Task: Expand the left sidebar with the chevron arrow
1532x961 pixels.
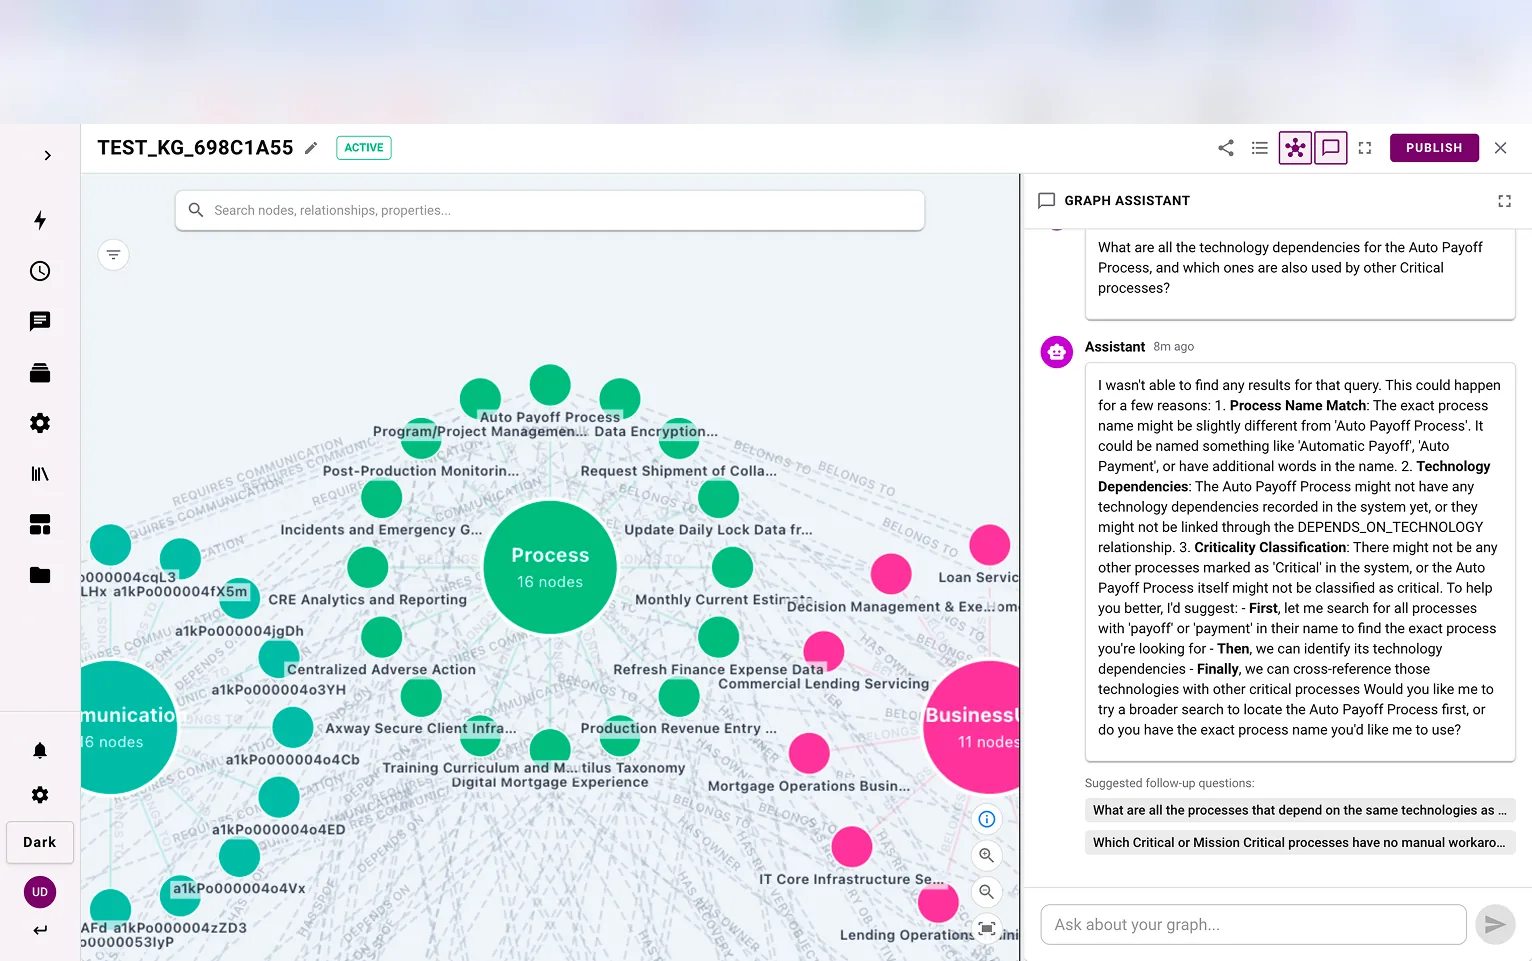Action: click(47, 155)
